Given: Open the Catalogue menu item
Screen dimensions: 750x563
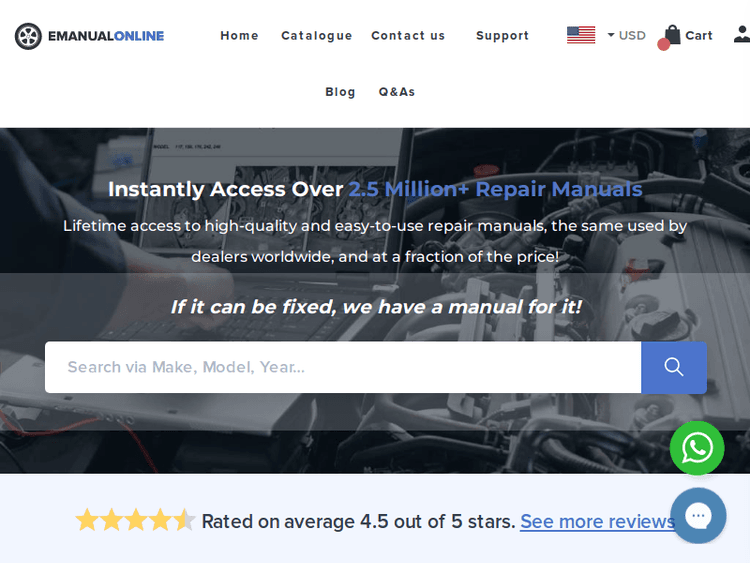Looking at the screenshot, I should (x=316, y=35).
